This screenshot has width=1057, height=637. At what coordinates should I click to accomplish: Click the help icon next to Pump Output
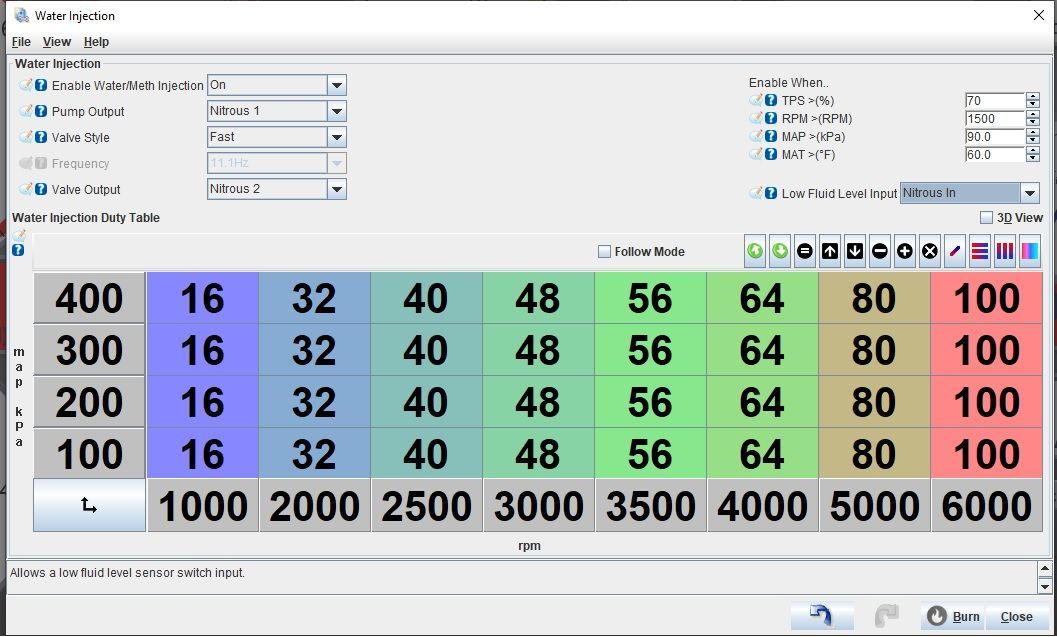click(41, 111)
